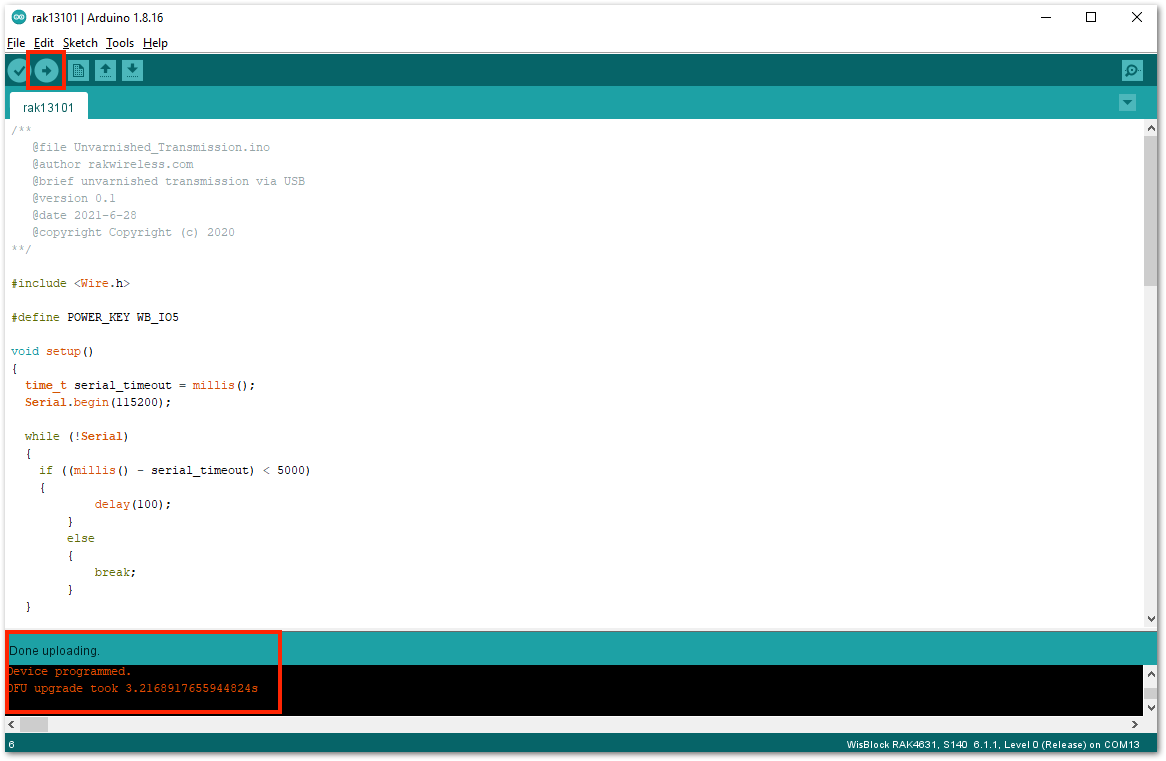Click the '@file Unvarnished_Transmission.ino' comment line

click(x=151, y=147)
